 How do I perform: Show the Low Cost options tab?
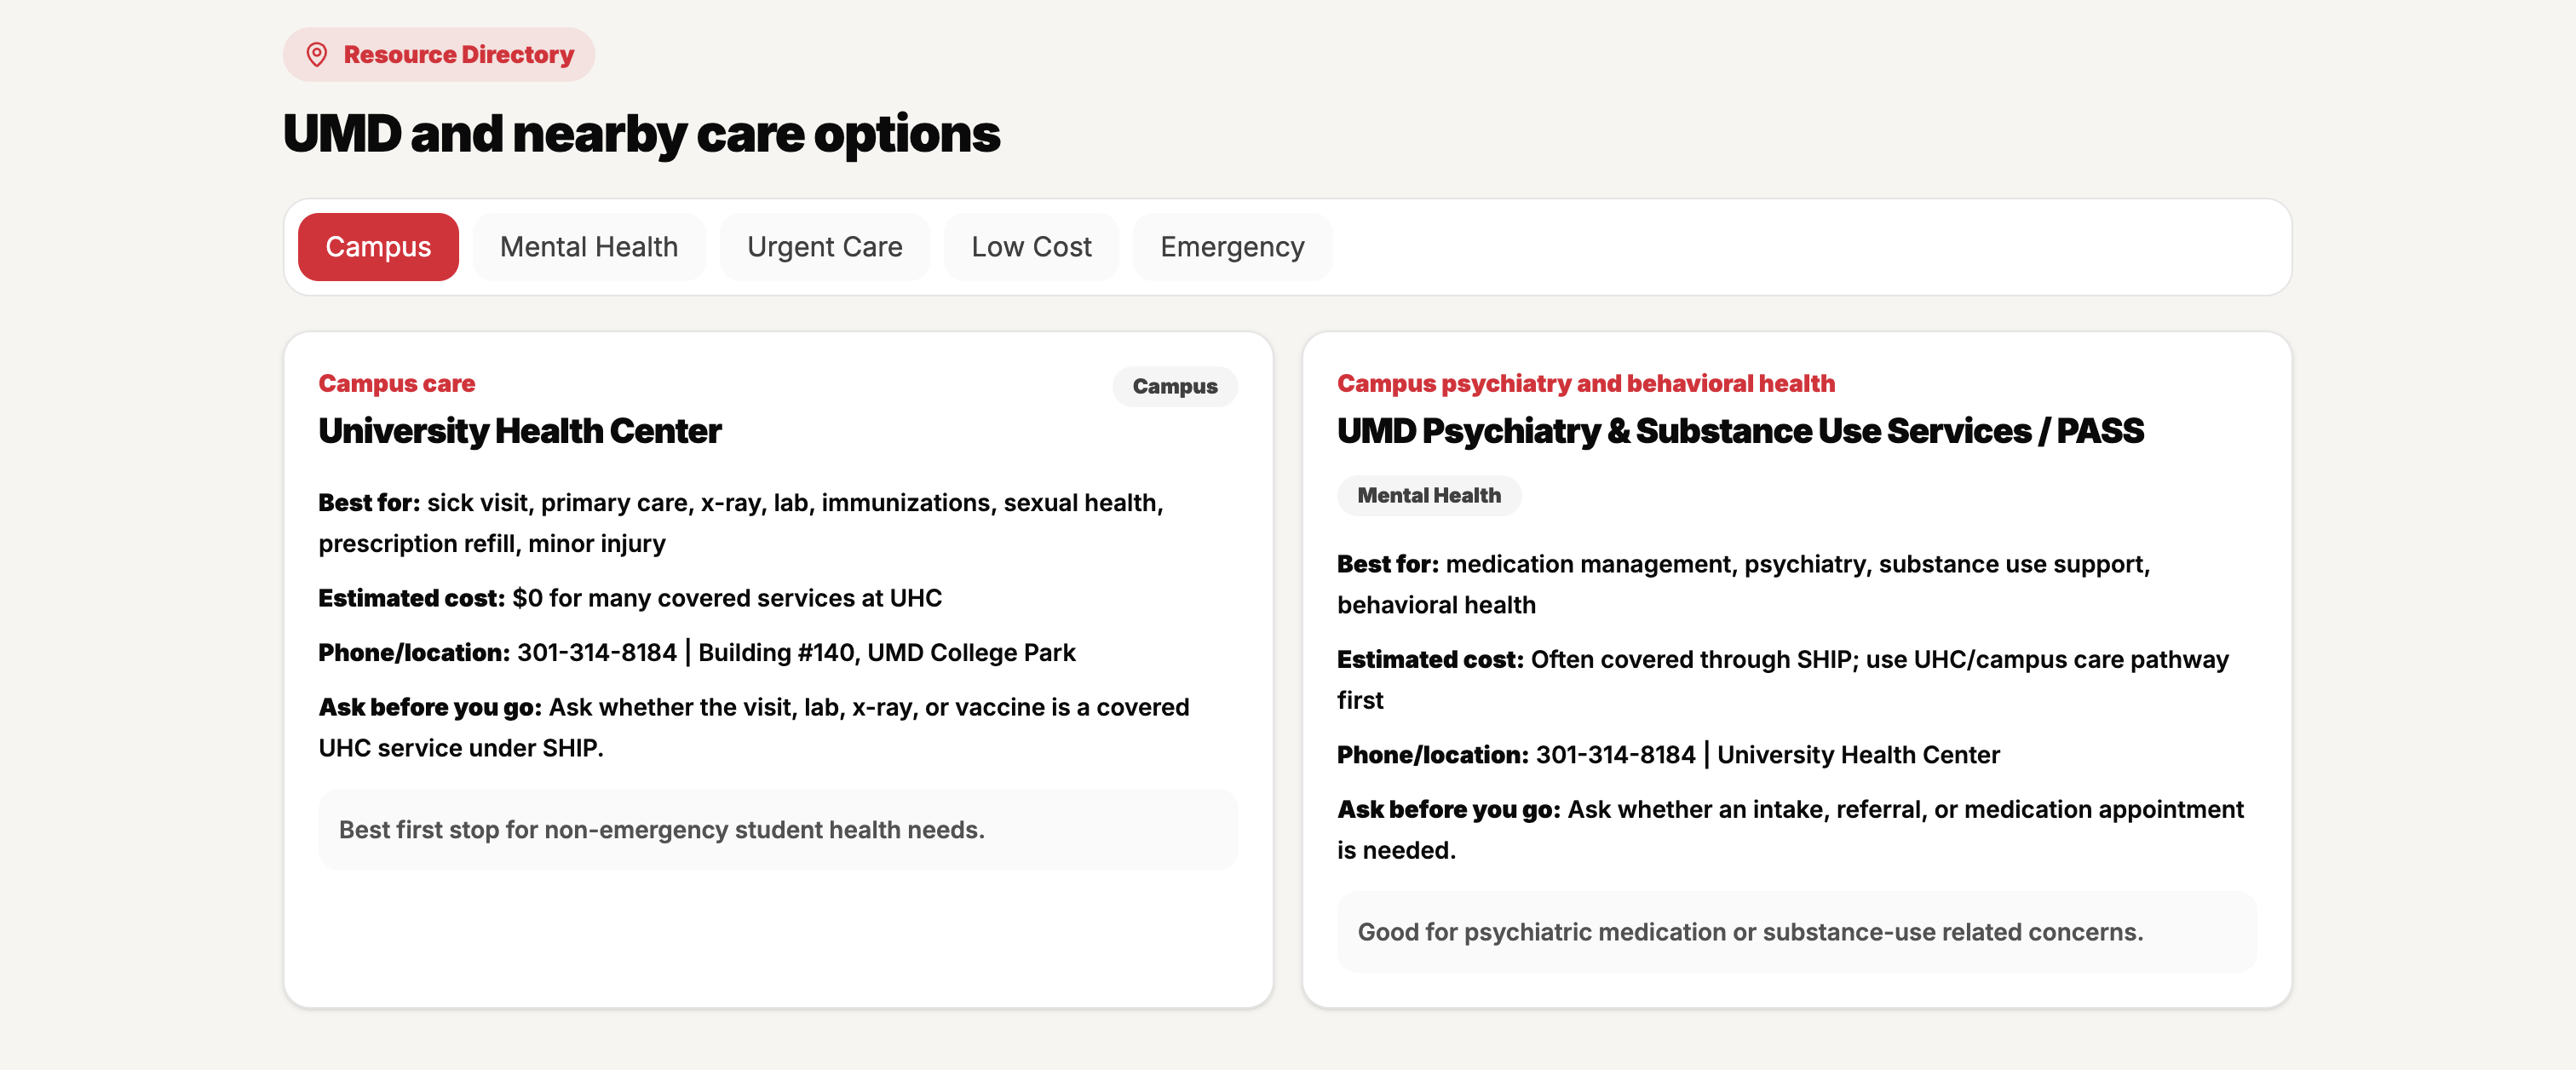[1031, 247]
